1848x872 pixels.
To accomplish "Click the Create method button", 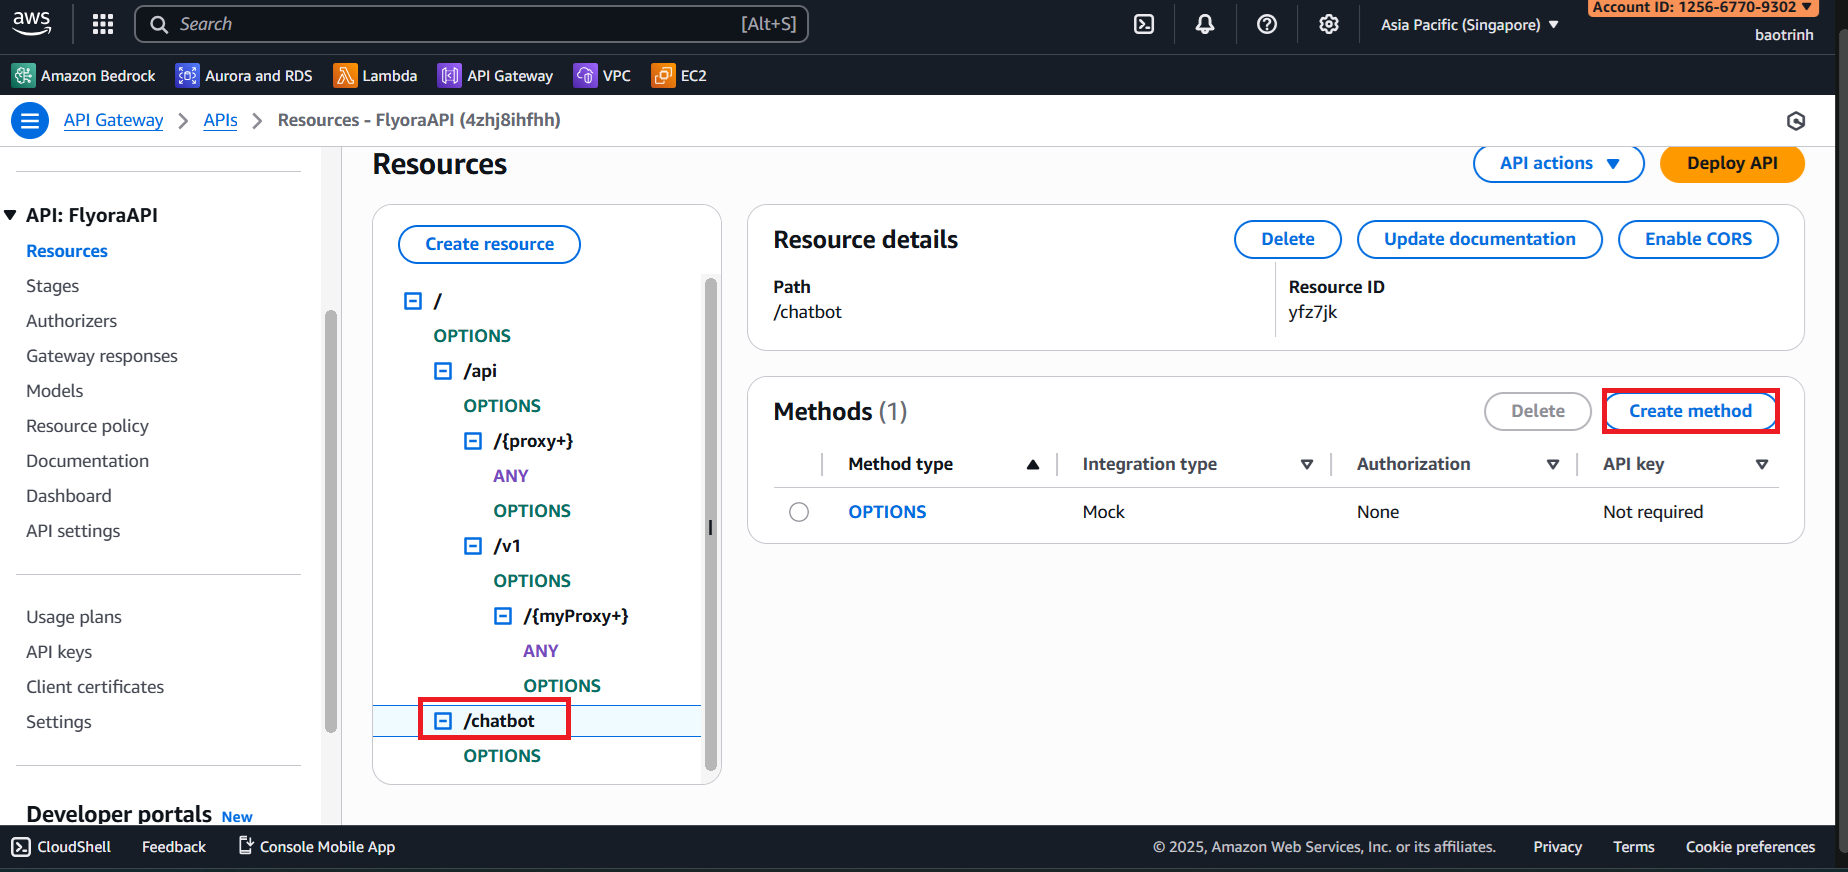I will (x=1690, y=411).
